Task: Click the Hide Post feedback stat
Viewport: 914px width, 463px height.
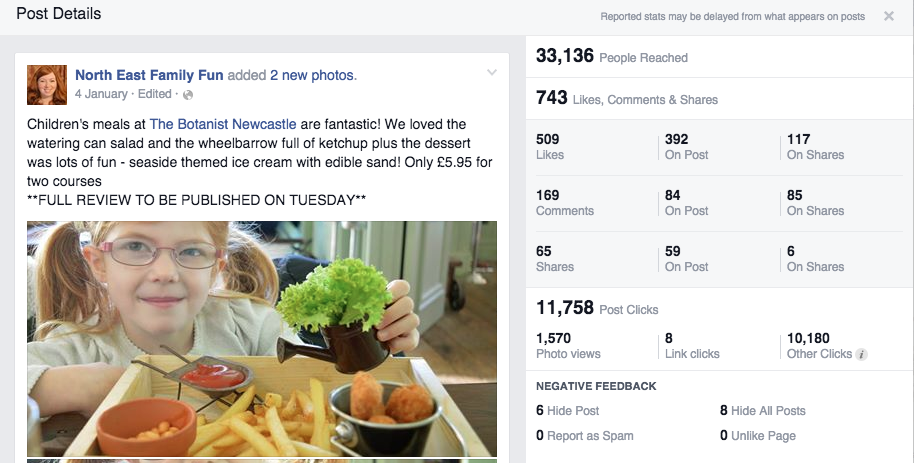Action: click(x=568, y=411)
